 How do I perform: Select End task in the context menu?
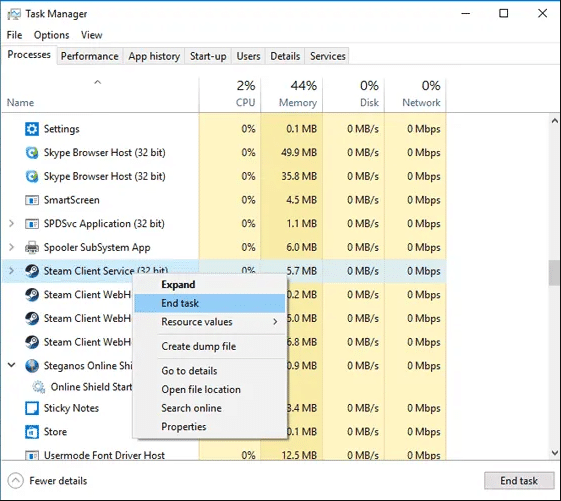pyautogui.click(x=210, y=303)
